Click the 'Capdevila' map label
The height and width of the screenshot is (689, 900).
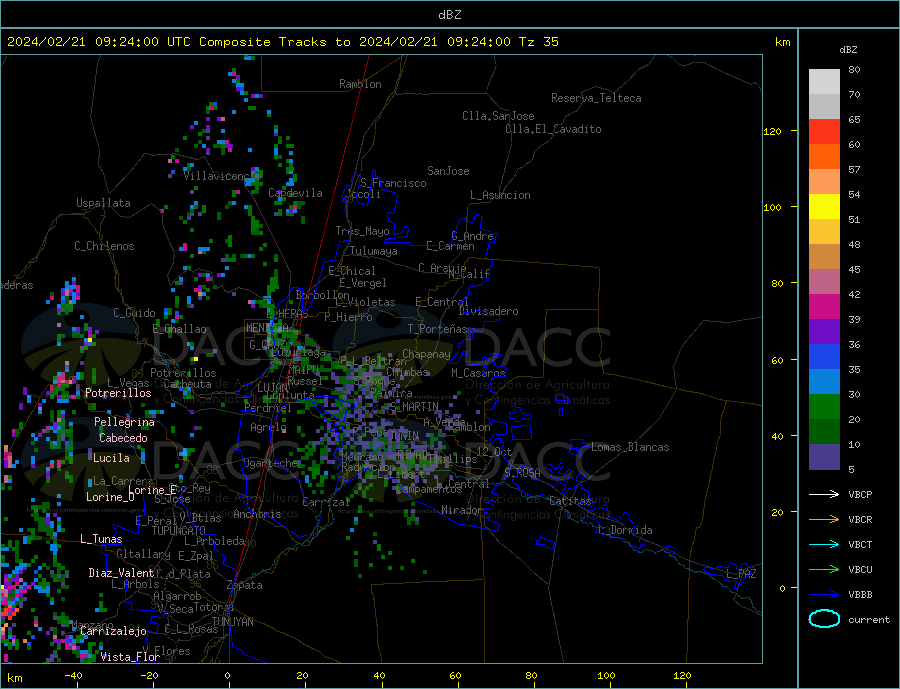click(x=295, y=193)
